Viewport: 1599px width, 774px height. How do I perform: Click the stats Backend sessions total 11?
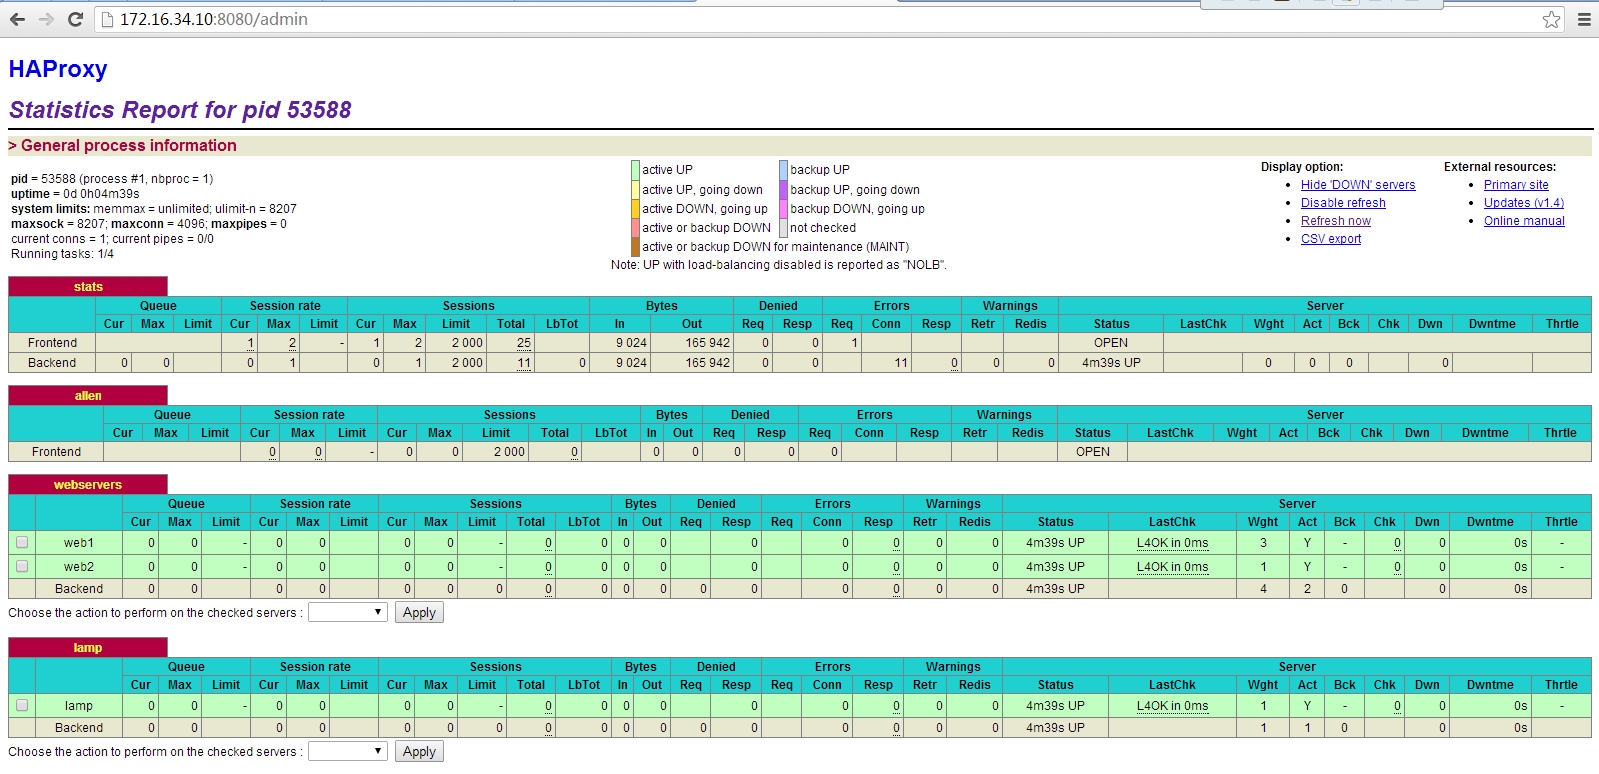click(x=524, y=363)
